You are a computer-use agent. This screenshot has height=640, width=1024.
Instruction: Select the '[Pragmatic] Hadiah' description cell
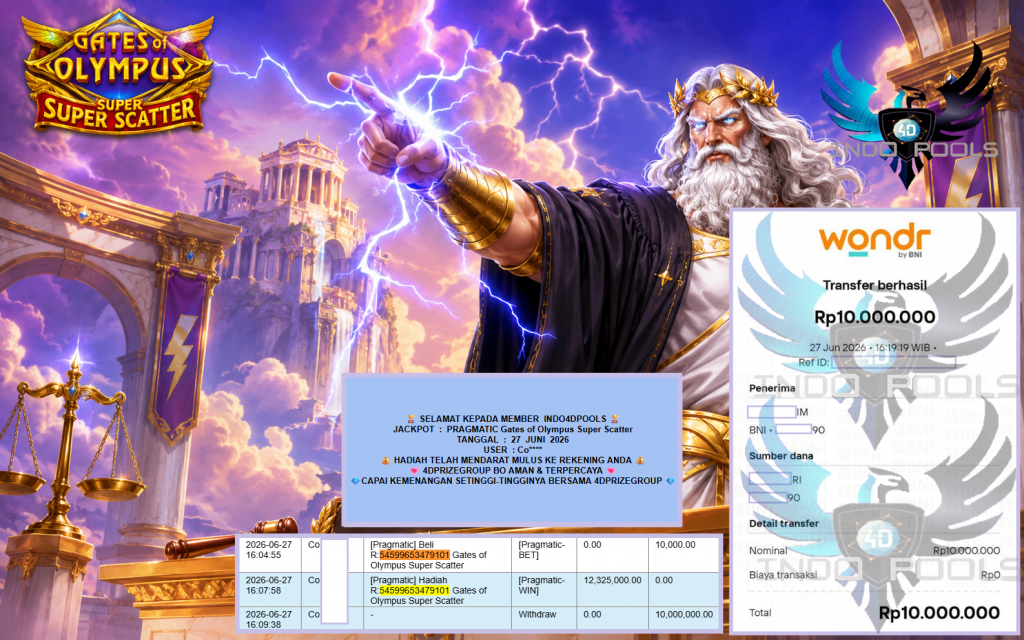438,590
